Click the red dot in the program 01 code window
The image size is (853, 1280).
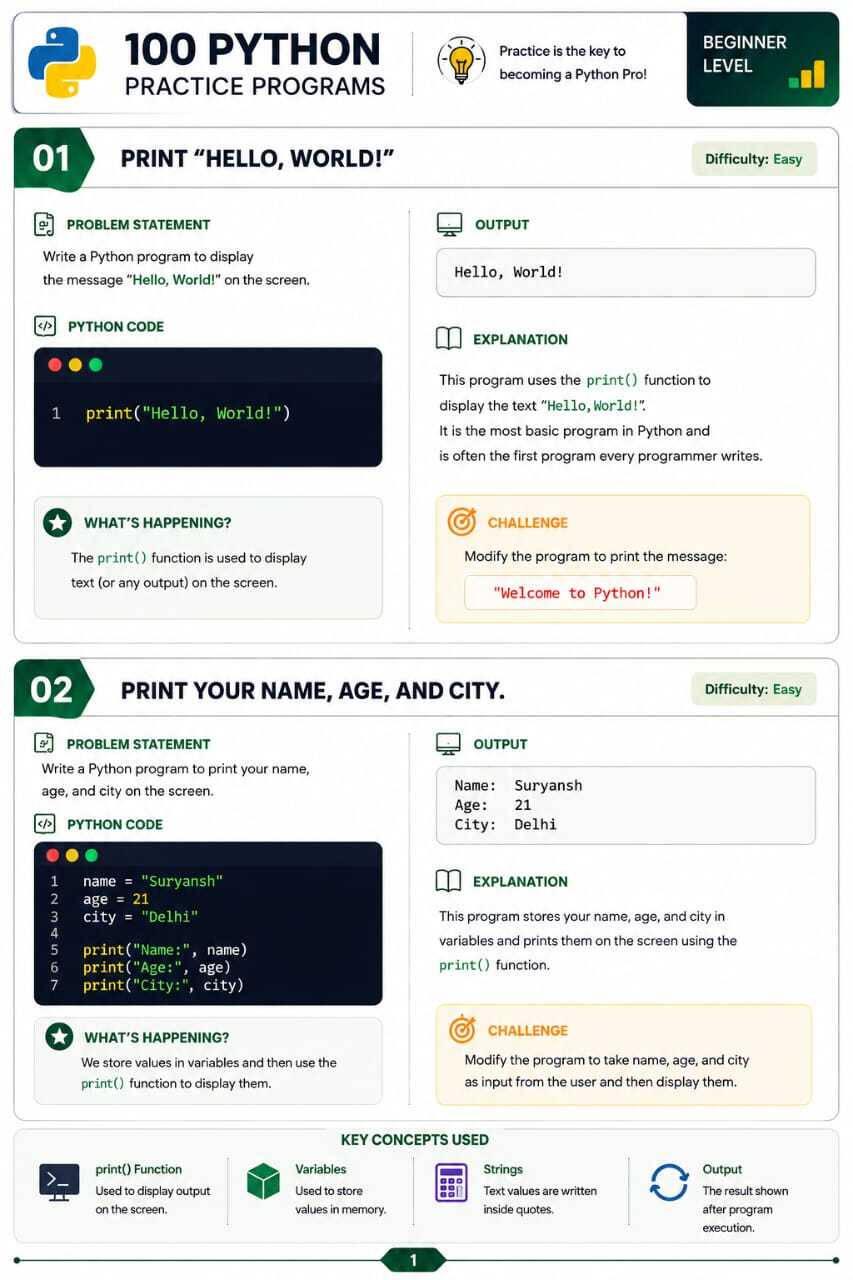pyautogui.click(x=55, y=365)
